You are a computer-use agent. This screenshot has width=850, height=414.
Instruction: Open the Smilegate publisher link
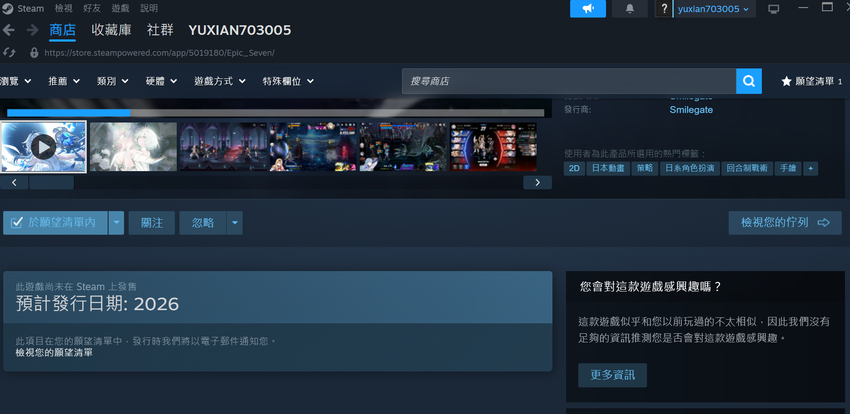691,110
